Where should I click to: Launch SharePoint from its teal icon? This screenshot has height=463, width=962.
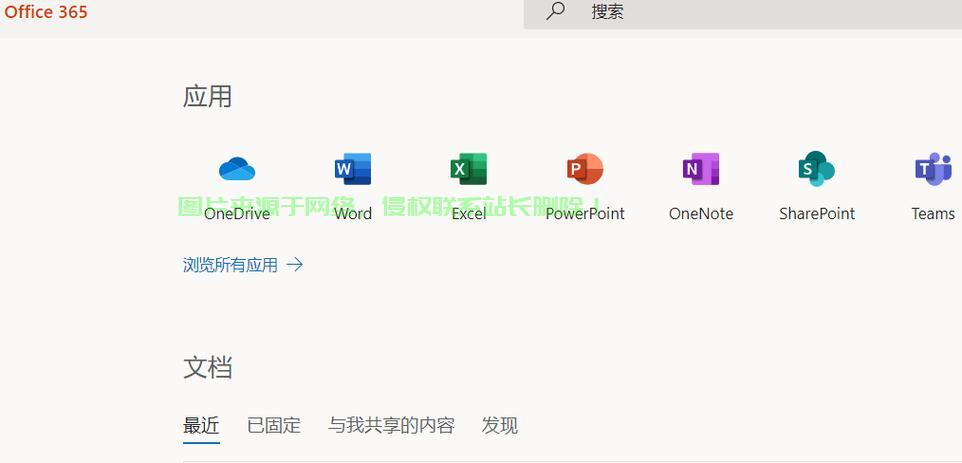tap(817, 169)
